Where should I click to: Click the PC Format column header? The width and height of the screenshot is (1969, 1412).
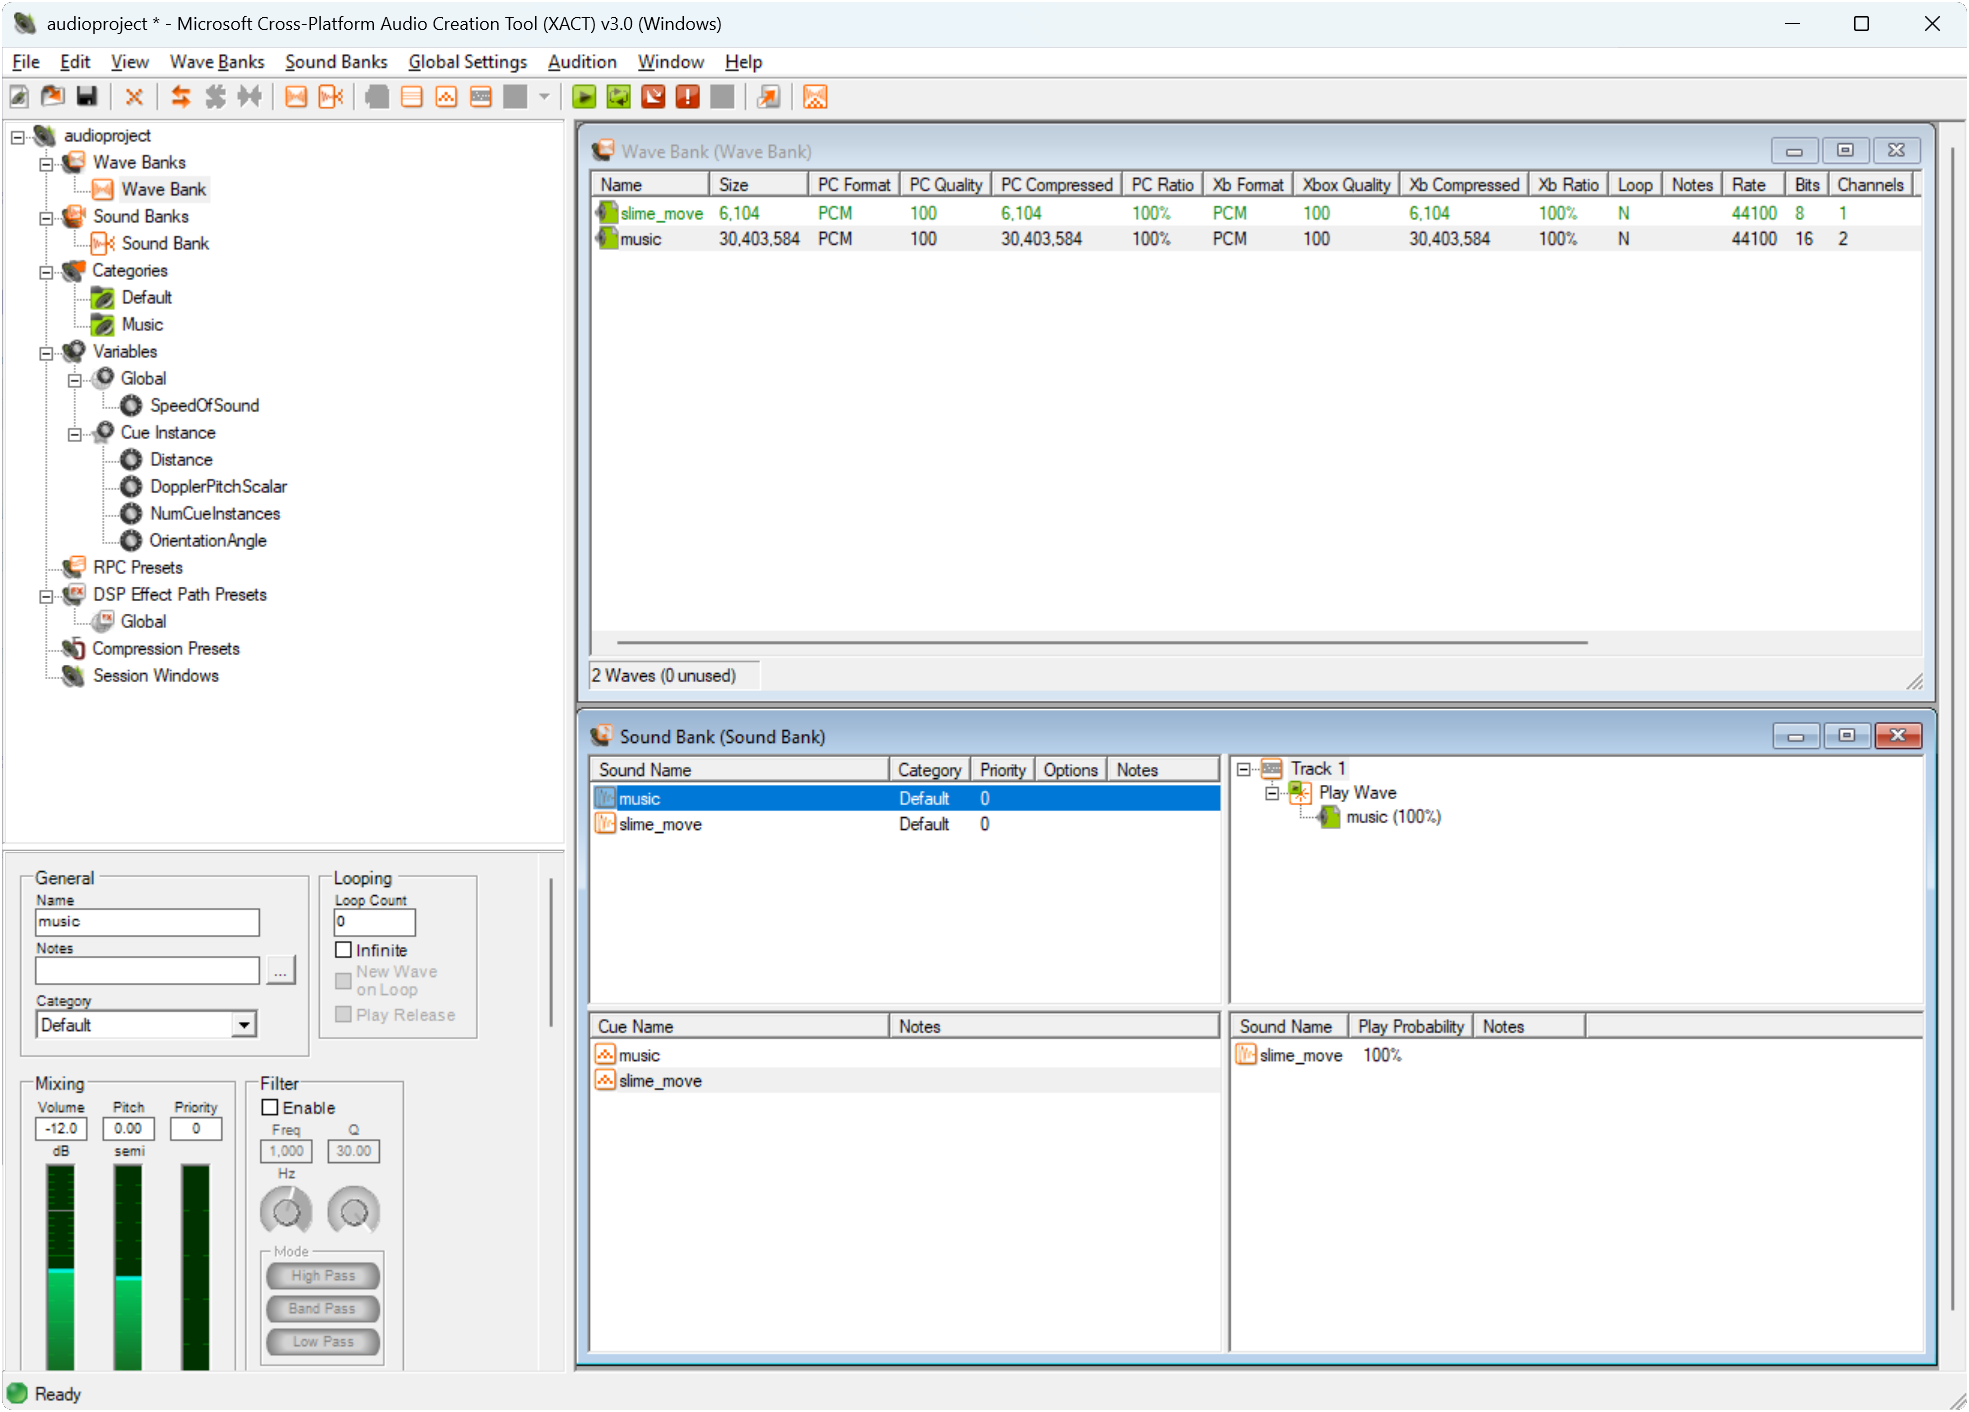coord(854,185)
